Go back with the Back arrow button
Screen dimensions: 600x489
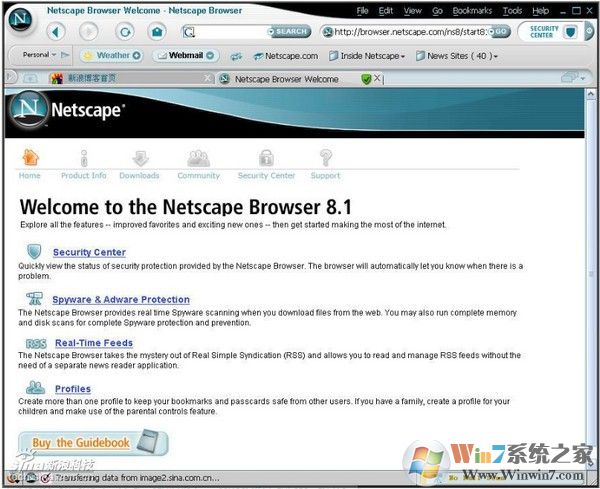tap(56, 32)
